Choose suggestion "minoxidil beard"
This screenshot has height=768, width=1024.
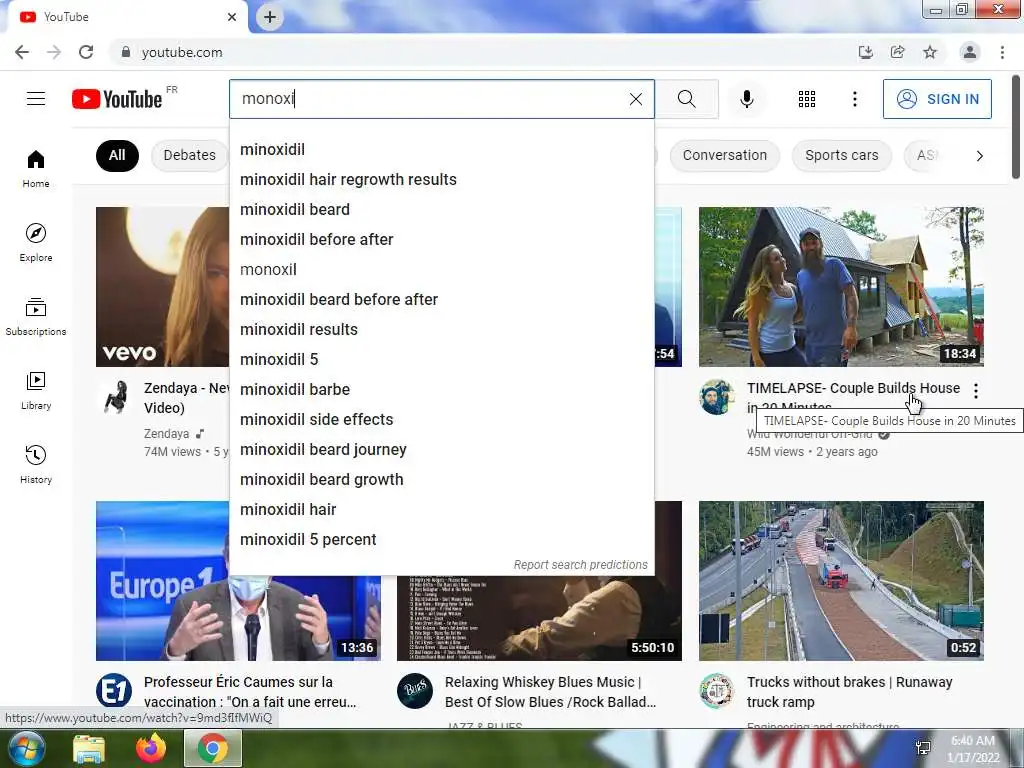(x=441, y=210)
